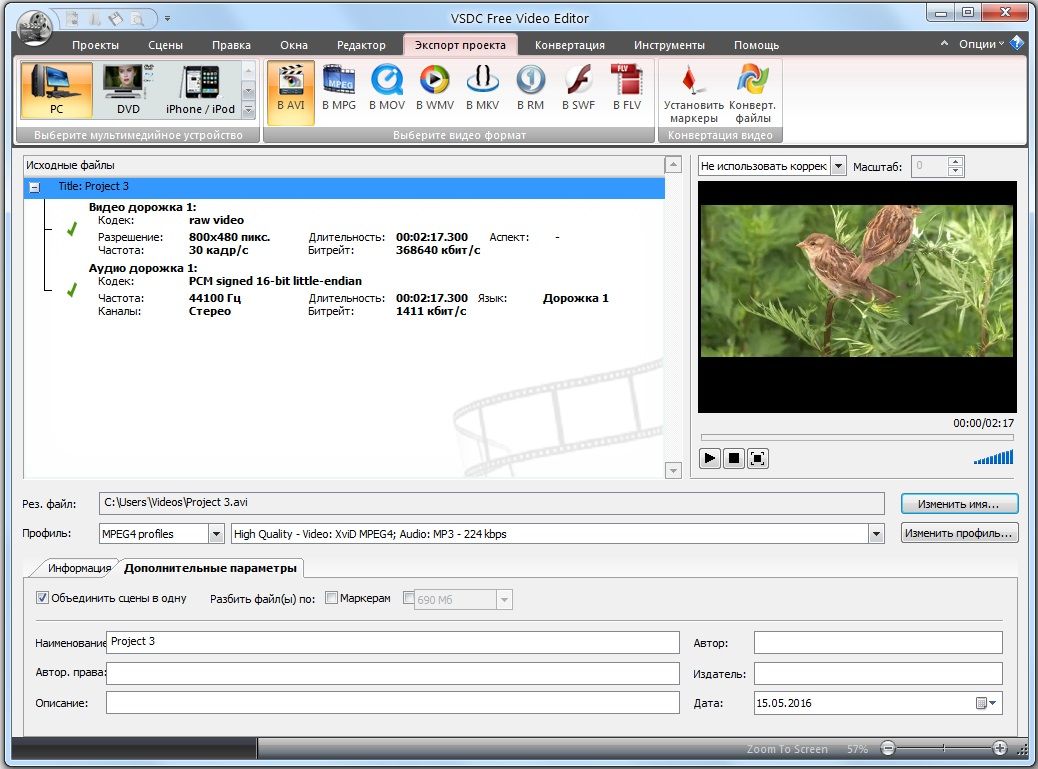Switch to the Правка tab
Viewport: 1038px width, 769px height.
[231, 45]
